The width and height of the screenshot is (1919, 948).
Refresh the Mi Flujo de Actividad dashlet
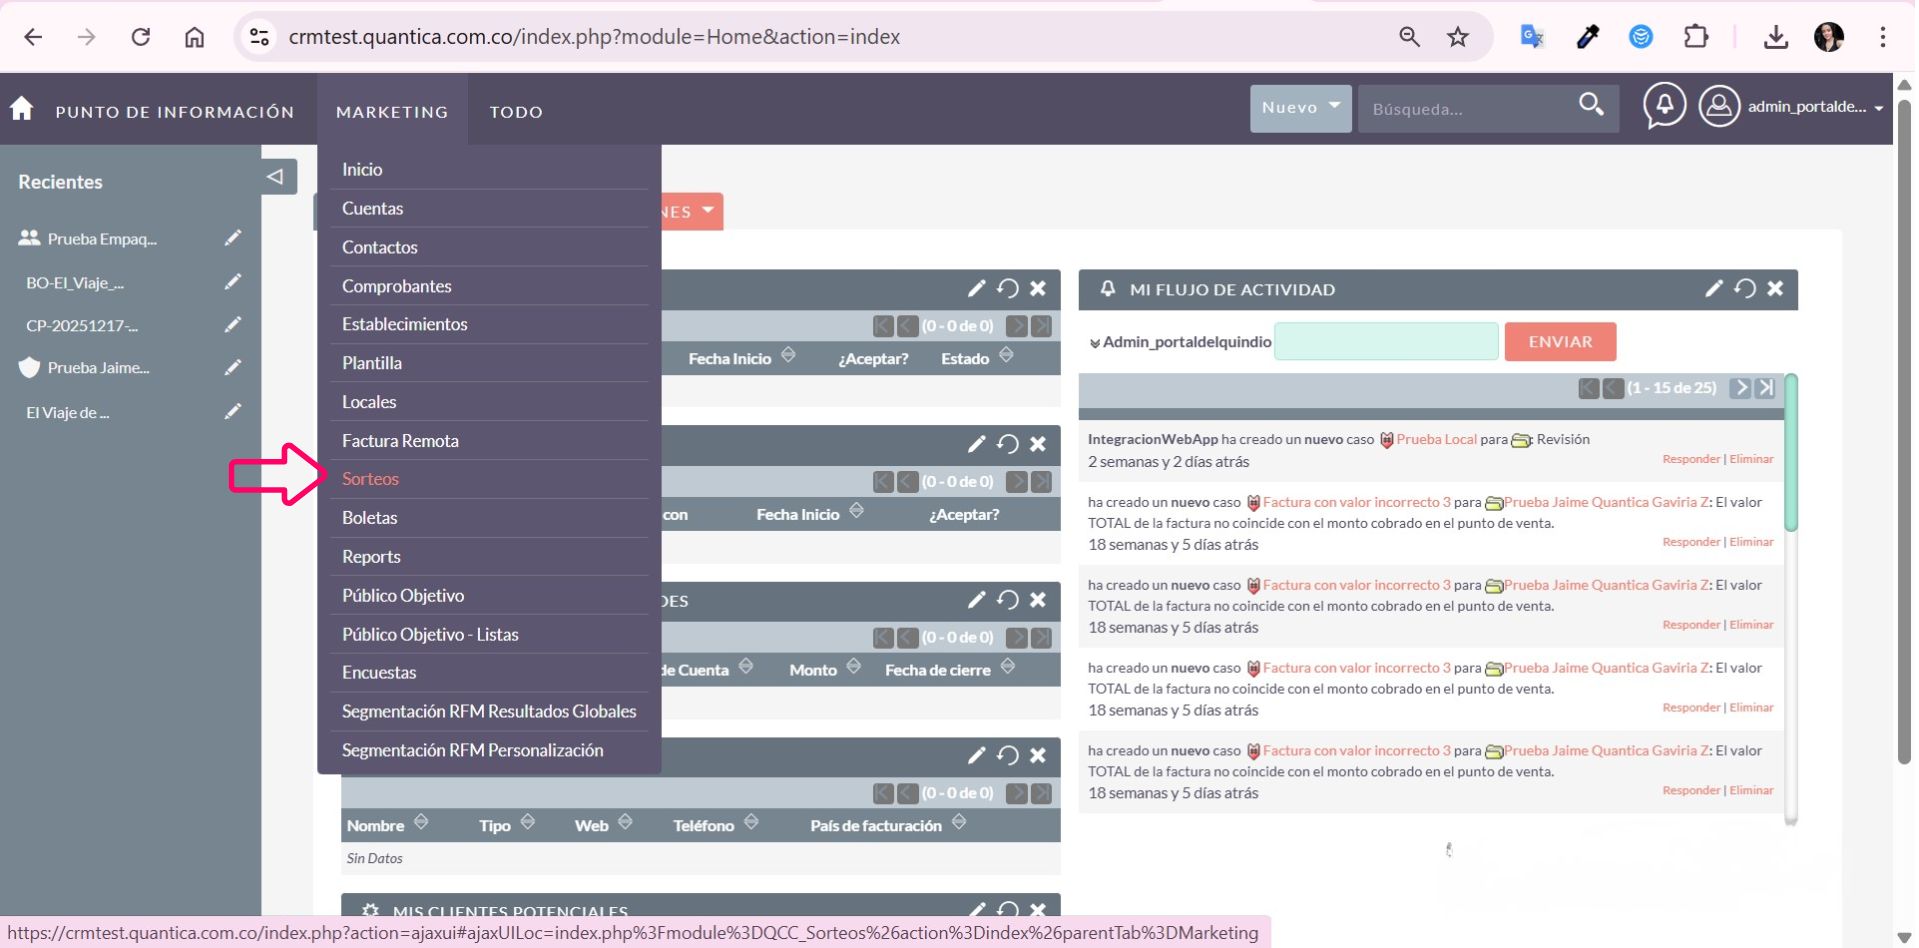point(1745,289)
